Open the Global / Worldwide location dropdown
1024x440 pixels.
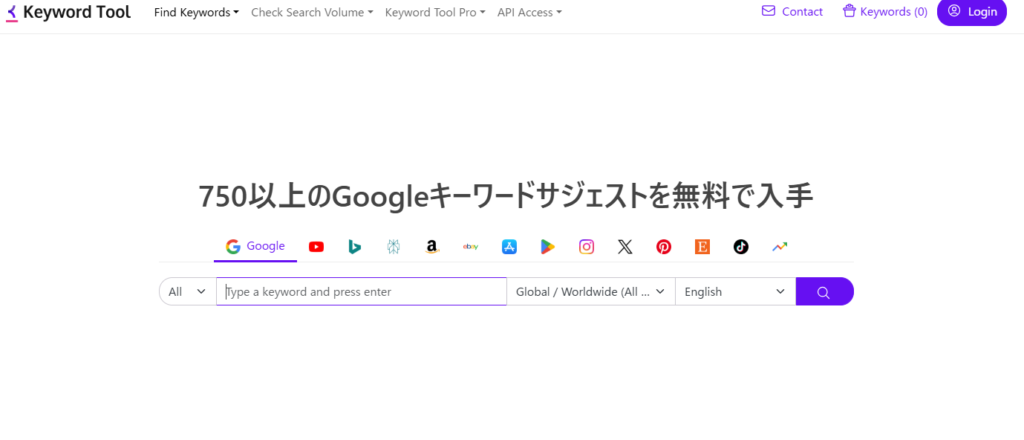pos(590,292)
